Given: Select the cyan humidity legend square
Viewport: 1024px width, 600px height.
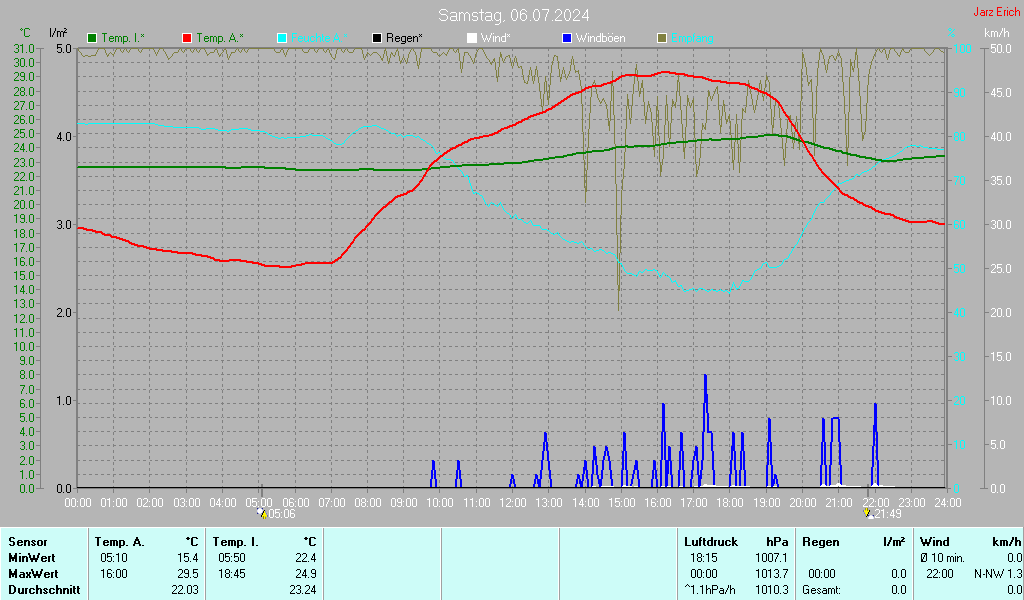Looking at the screenshot, I should [282, 38].
